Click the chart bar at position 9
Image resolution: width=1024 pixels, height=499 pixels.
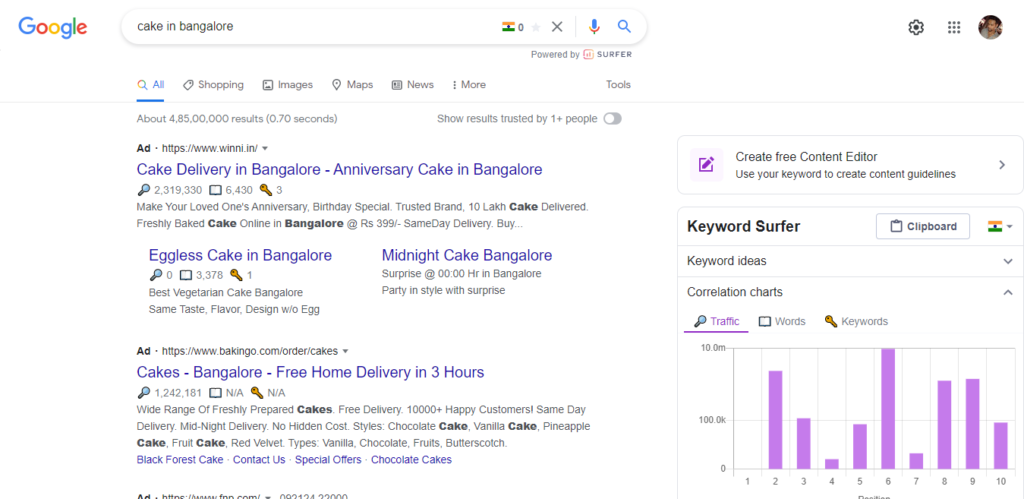972,424
